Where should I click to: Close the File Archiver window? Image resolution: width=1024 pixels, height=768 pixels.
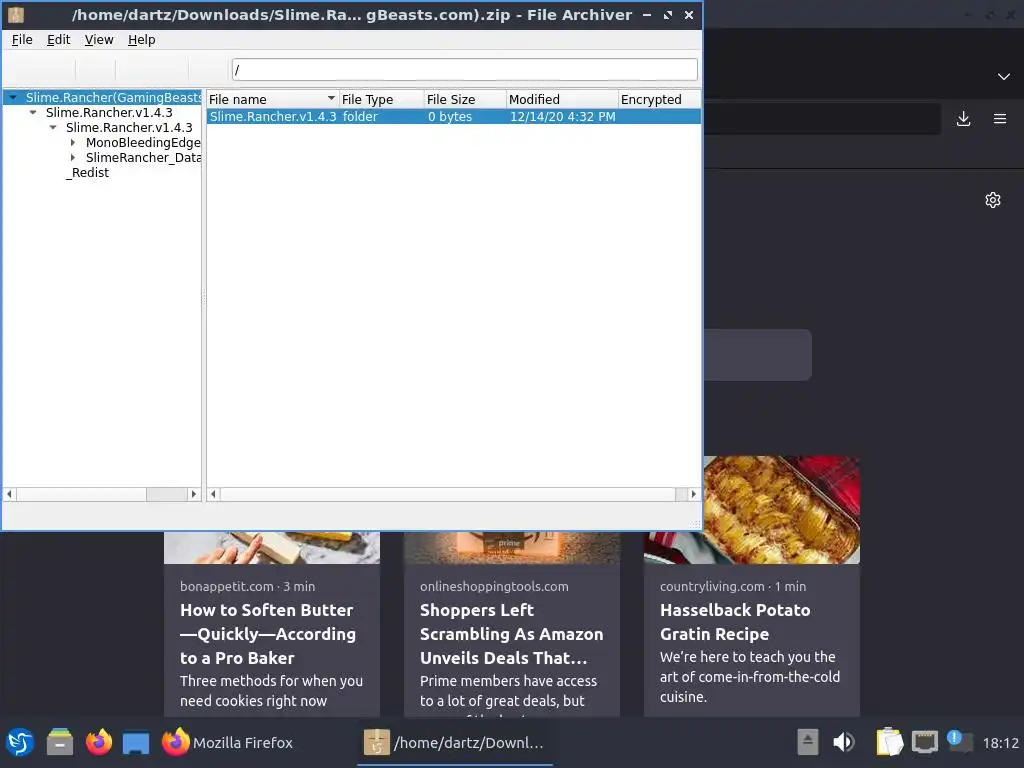[688, 14]
